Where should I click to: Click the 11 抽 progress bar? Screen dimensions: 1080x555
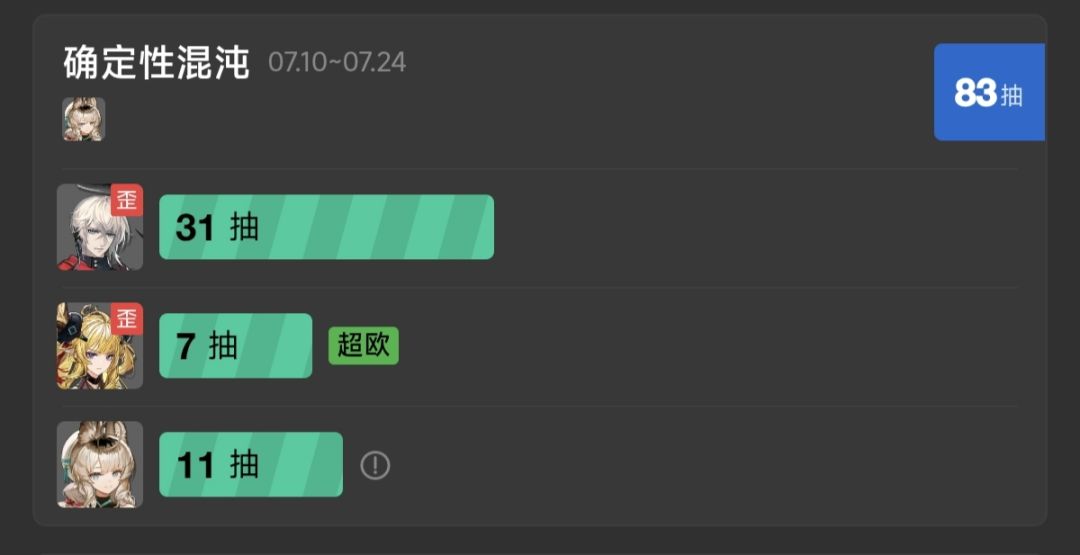tap(251, 465)
